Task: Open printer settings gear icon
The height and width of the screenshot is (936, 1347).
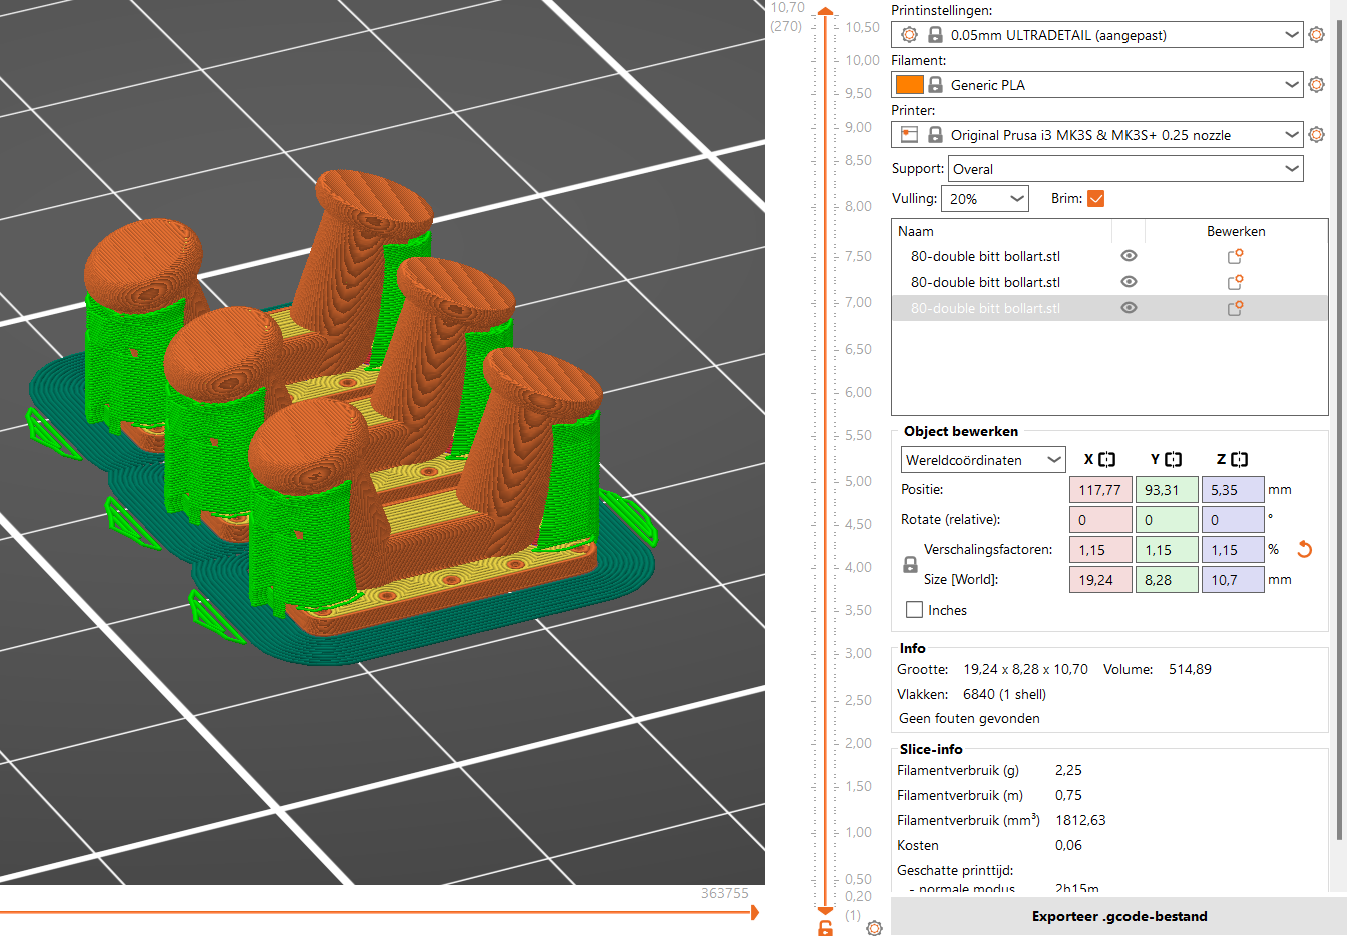Action: (x=1316, y=135)
